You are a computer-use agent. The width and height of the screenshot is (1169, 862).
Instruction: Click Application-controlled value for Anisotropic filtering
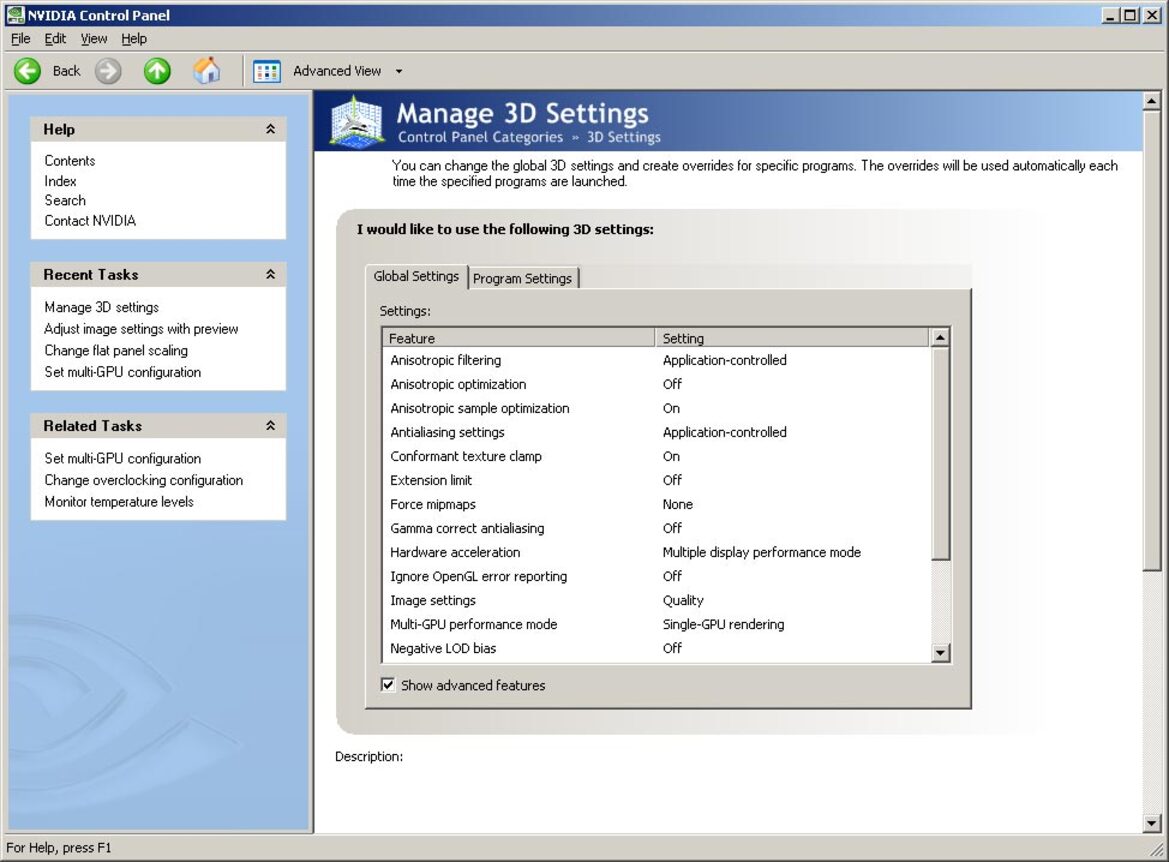[x=724, y=360]
